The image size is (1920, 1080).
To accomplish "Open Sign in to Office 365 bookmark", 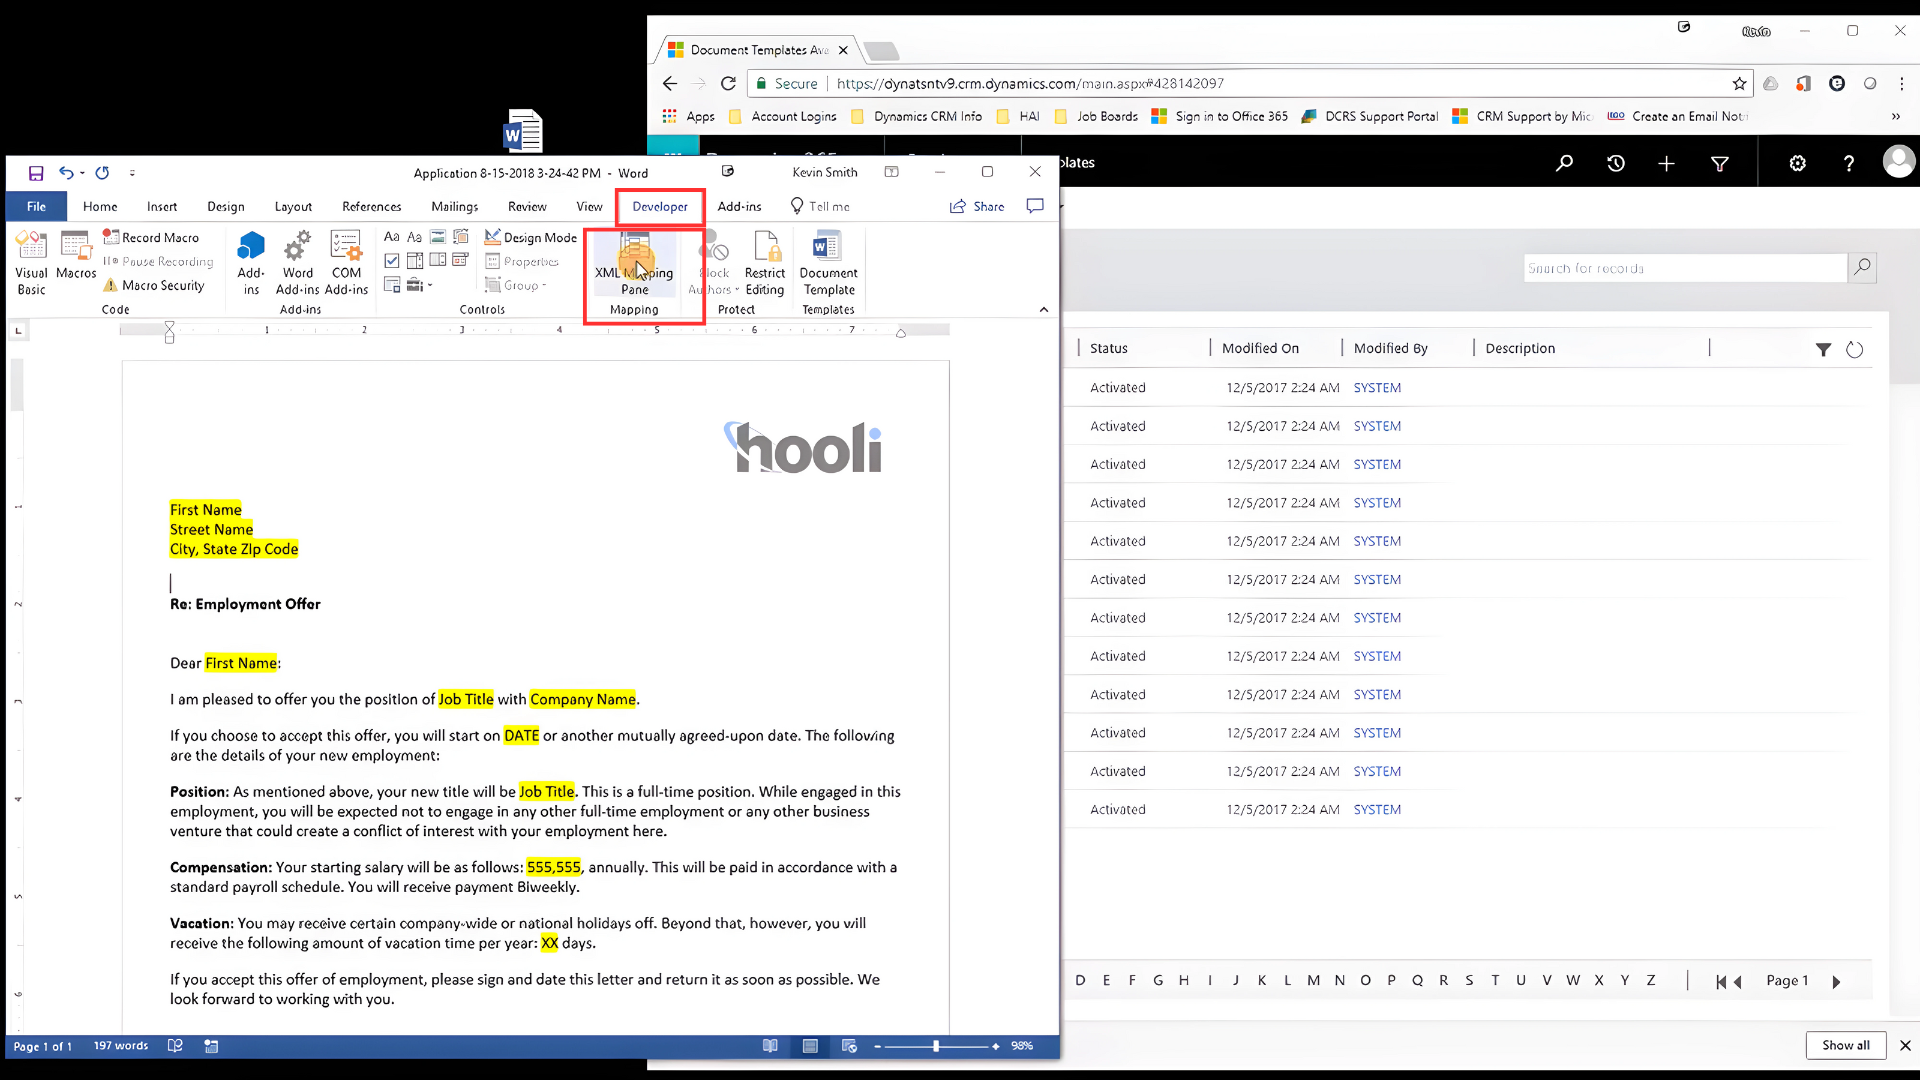I will coord(1220,117).
